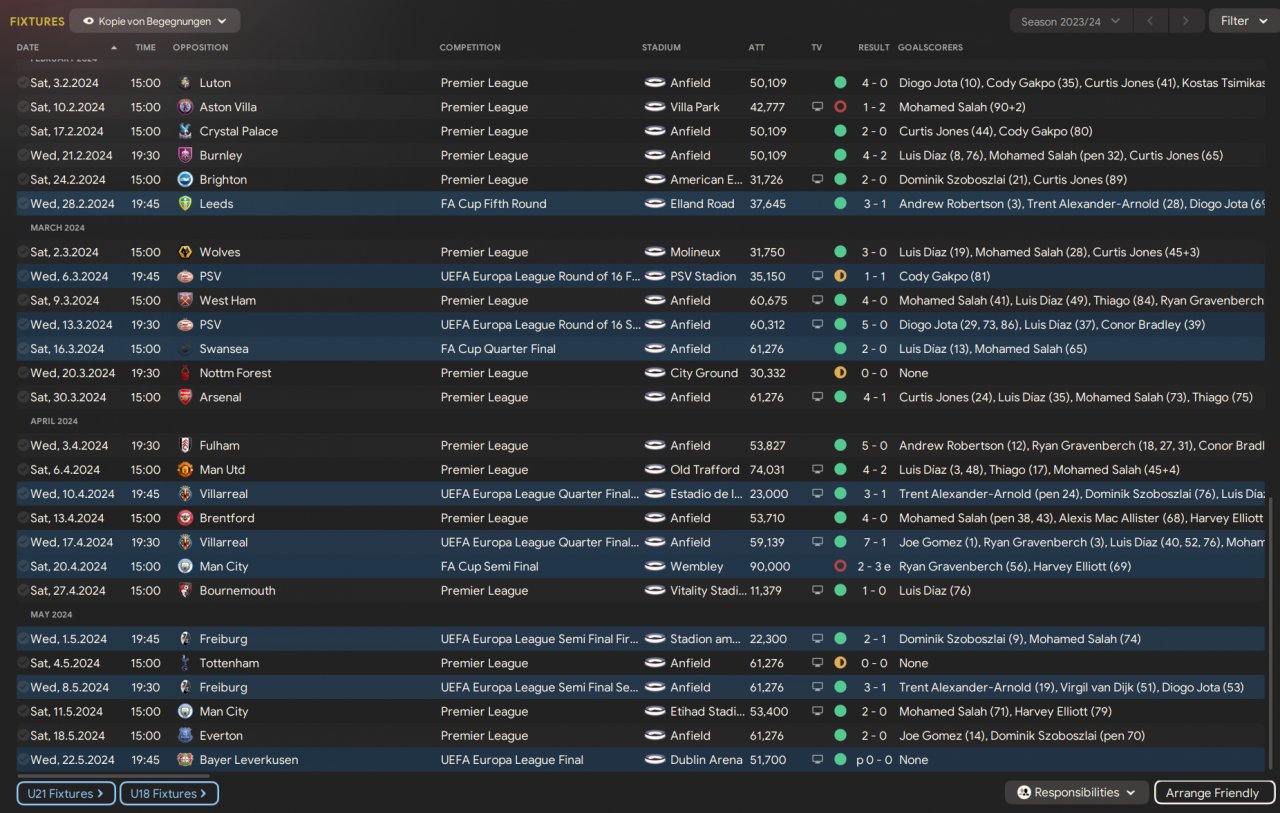Viewport: 1280px width, 813px height.
Task: Click the stadium icon beside Villa Park
Action: coord(655,107)
